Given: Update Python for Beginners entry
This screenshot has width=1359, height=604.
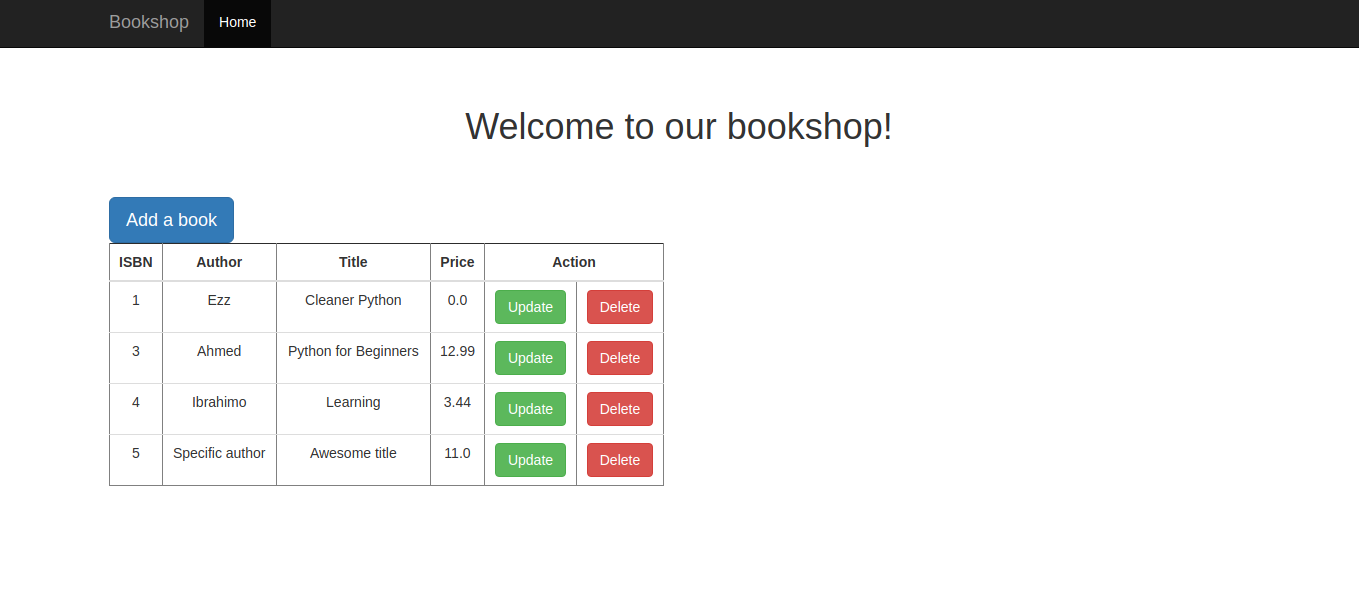Looking at the screenshot, I should click(530, 357).
